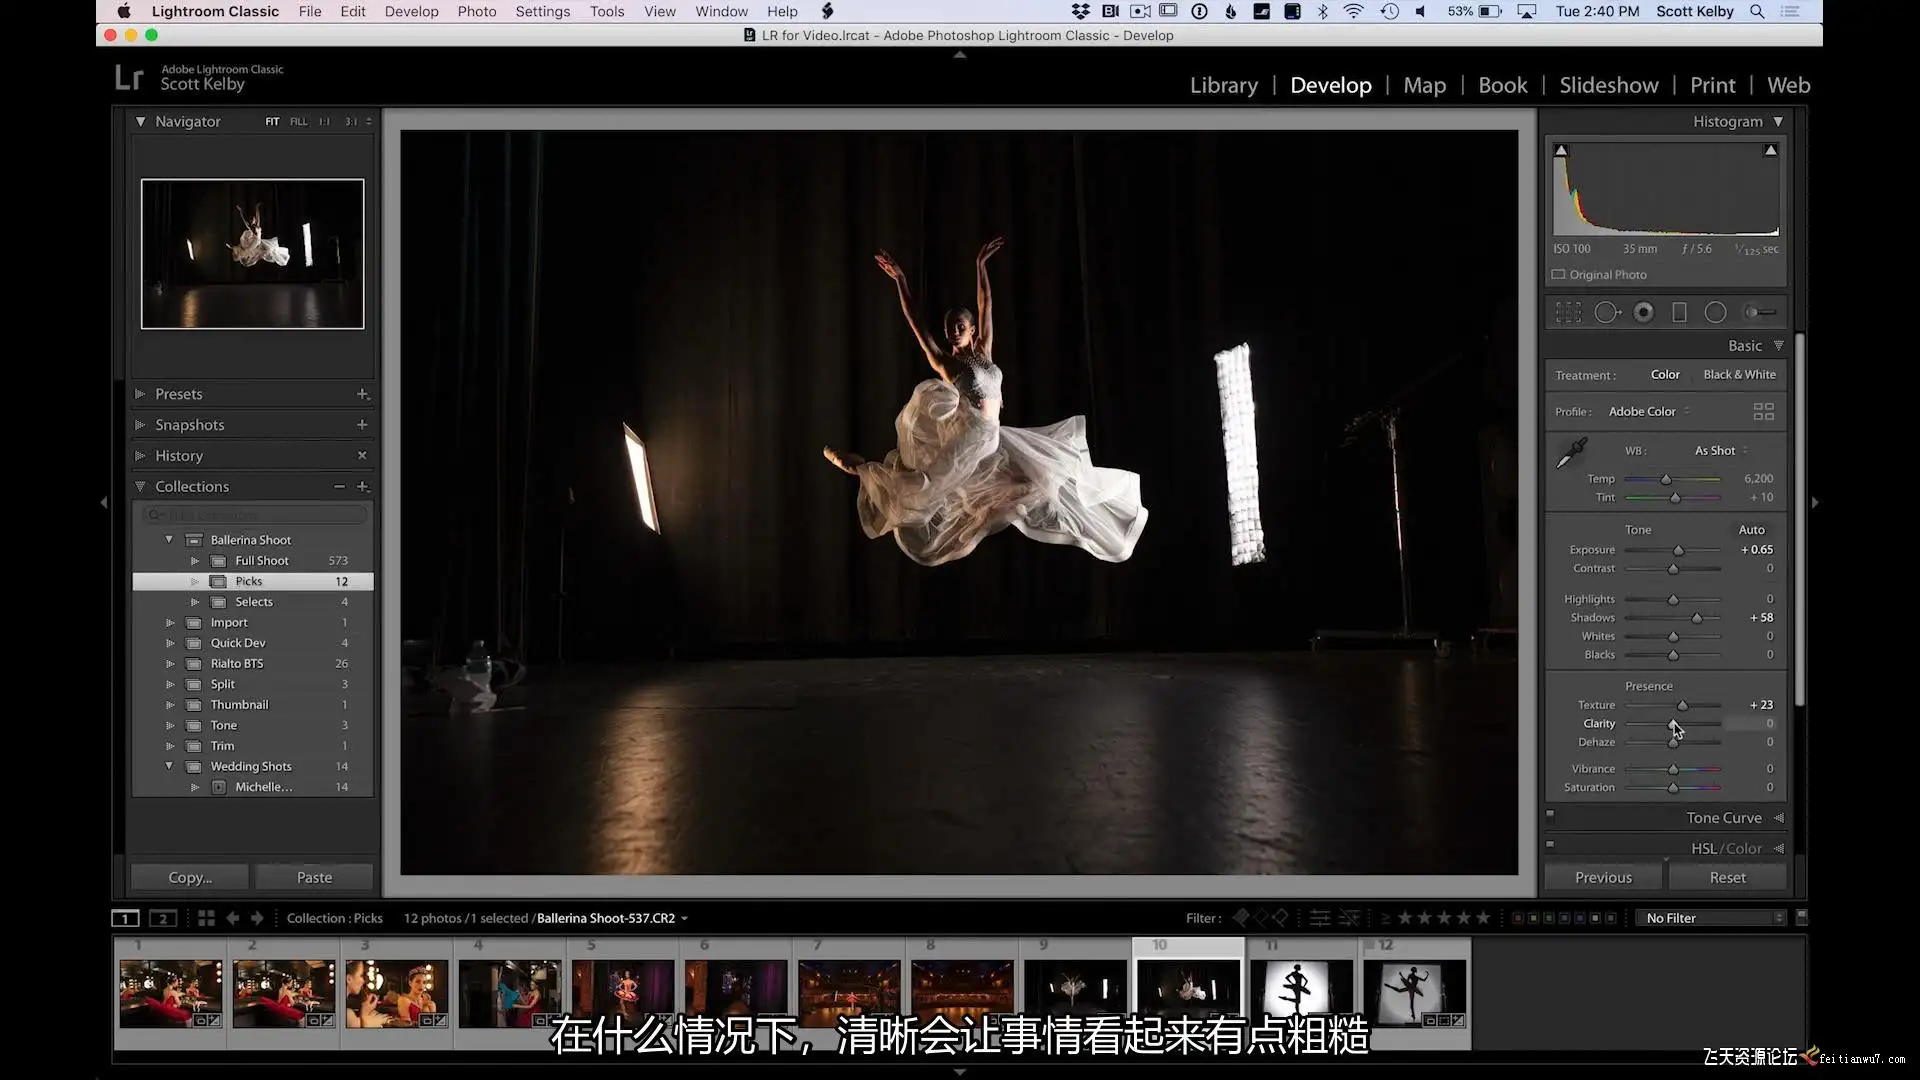The height and width of the screenshot is (1080, 1920).
Task: Select the Graduated Filter tool
Action: pos(1679,313)
